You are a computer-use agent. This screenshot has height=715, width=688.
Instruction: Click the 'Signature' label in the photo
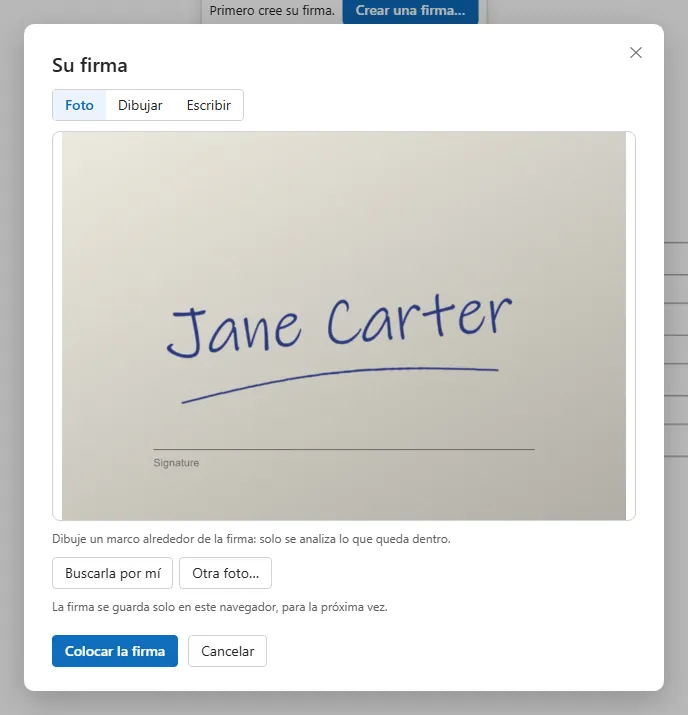[x=176, y=463]
